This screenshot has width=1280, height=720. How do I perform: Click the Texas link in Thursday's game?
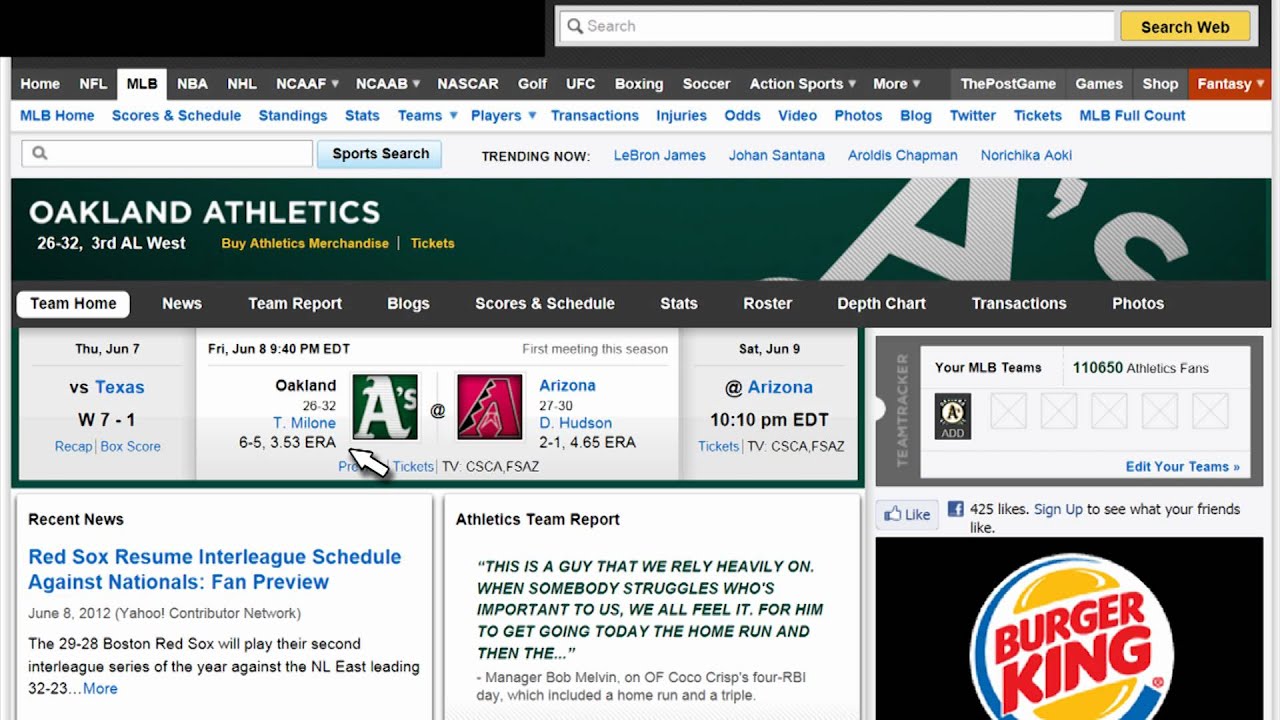pyautogui.click(x=119, y=387)
